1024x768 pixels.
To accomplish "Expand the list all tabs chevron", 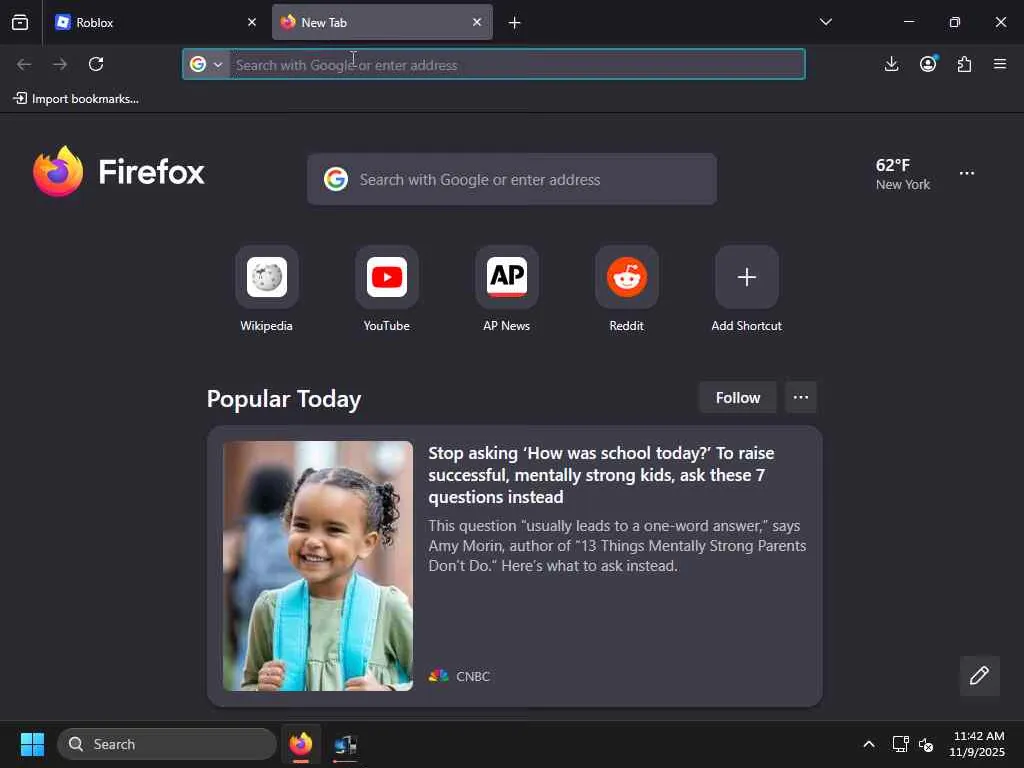I will (x=826, y=22).
